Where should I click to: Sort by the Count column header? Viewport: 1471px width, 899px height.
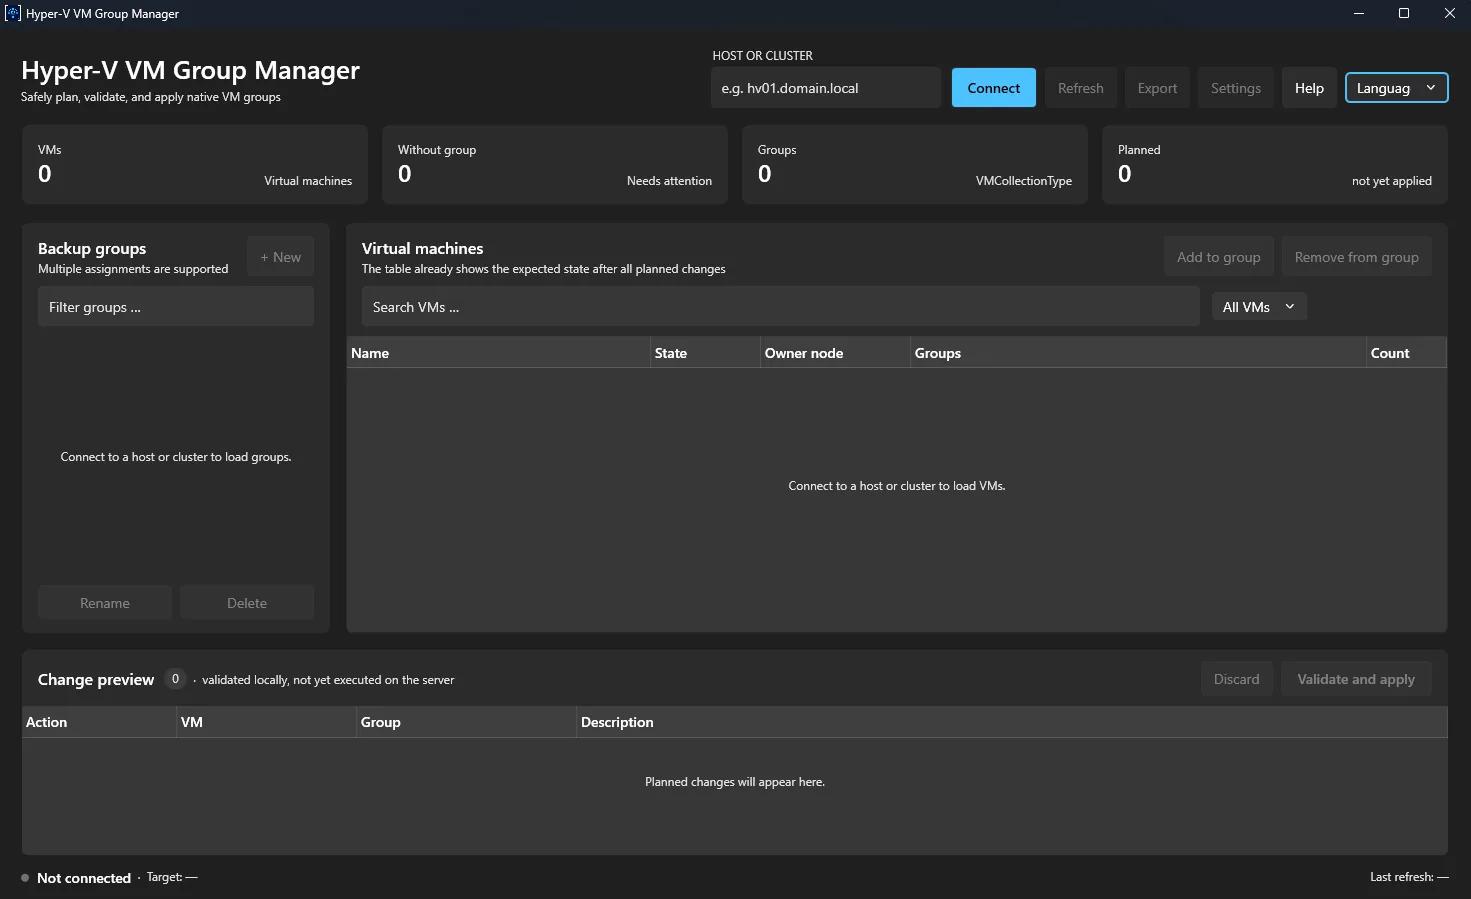coord(1406,353)
